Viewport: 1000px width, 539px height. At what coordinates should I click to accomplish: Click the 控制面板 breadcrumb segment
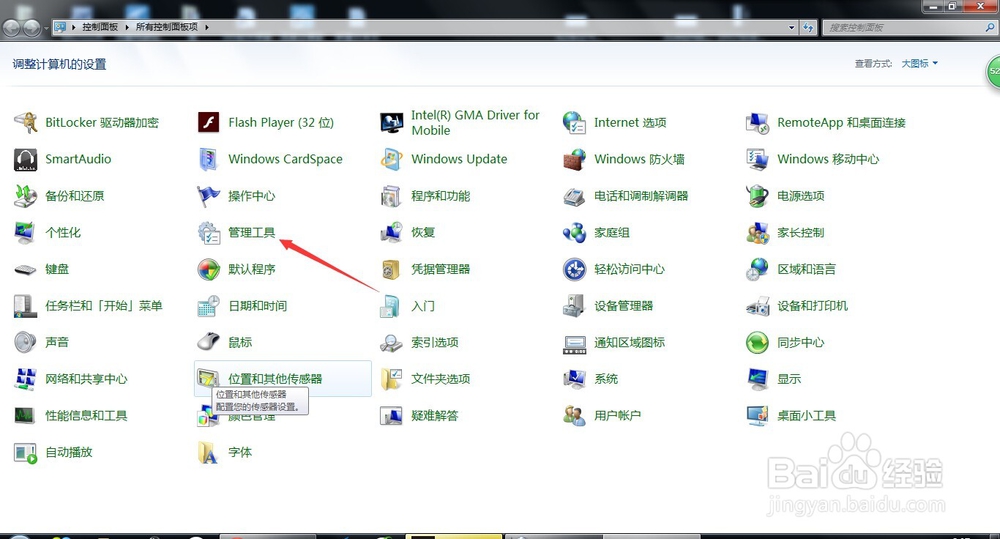tap(100, 27)
